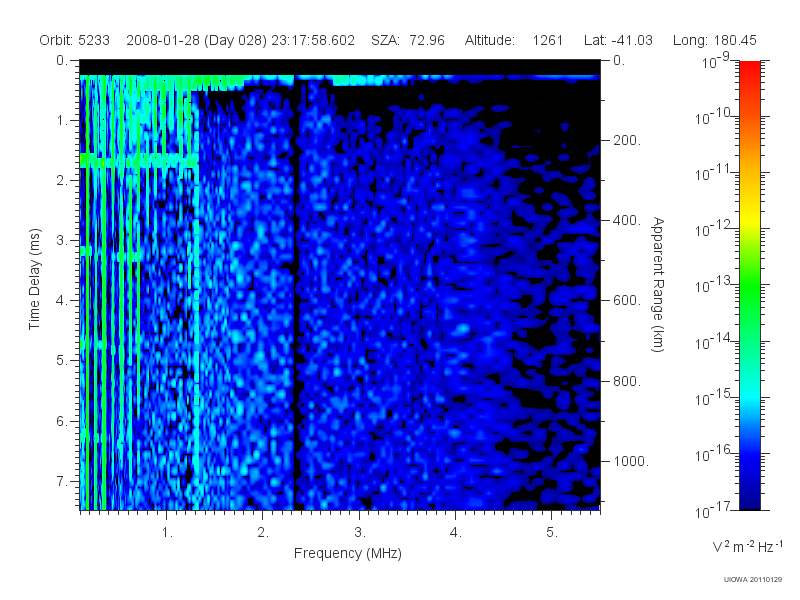Click the 'Frequency (MHz)' axis label
Screen dimensions: 800x600
tap(348, 553)
